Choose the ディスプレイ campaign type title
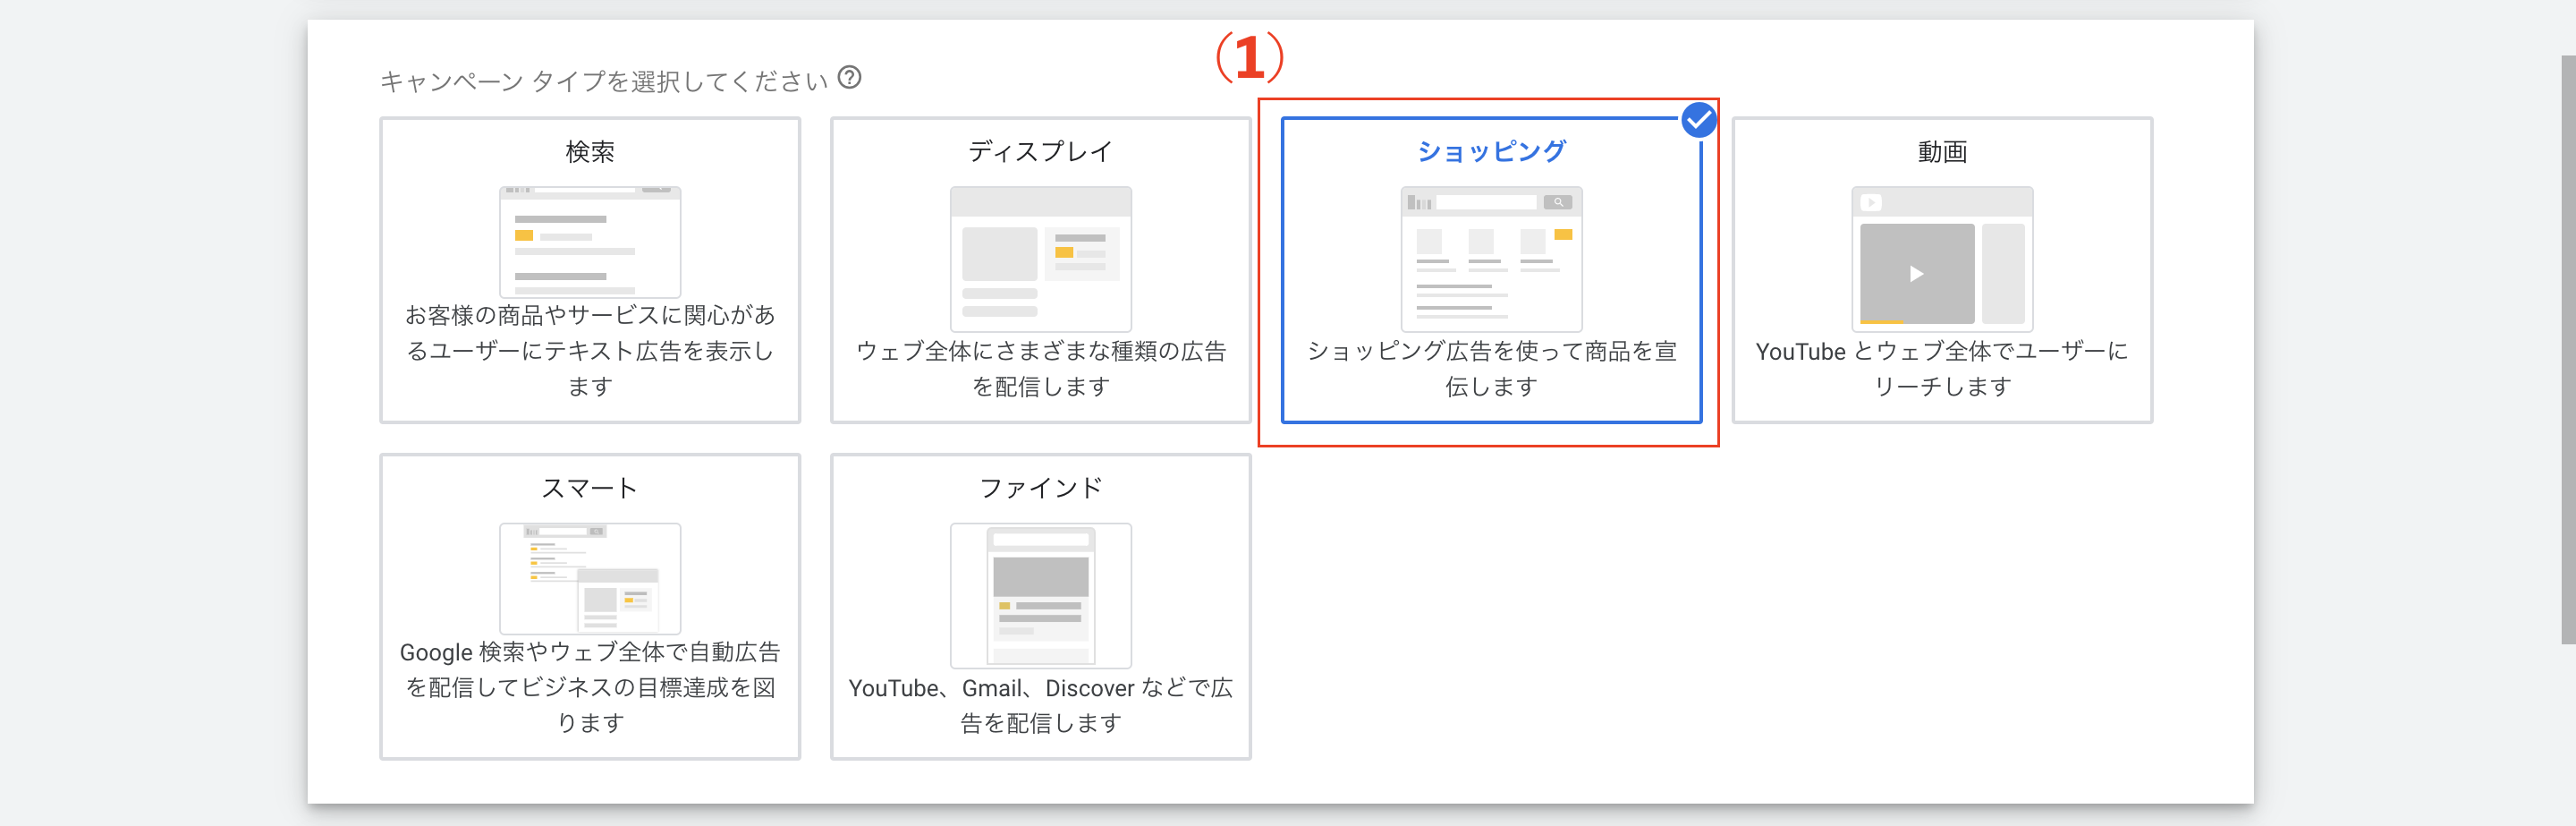This screenshot has height=826, width=2576. pos(1040,152)
